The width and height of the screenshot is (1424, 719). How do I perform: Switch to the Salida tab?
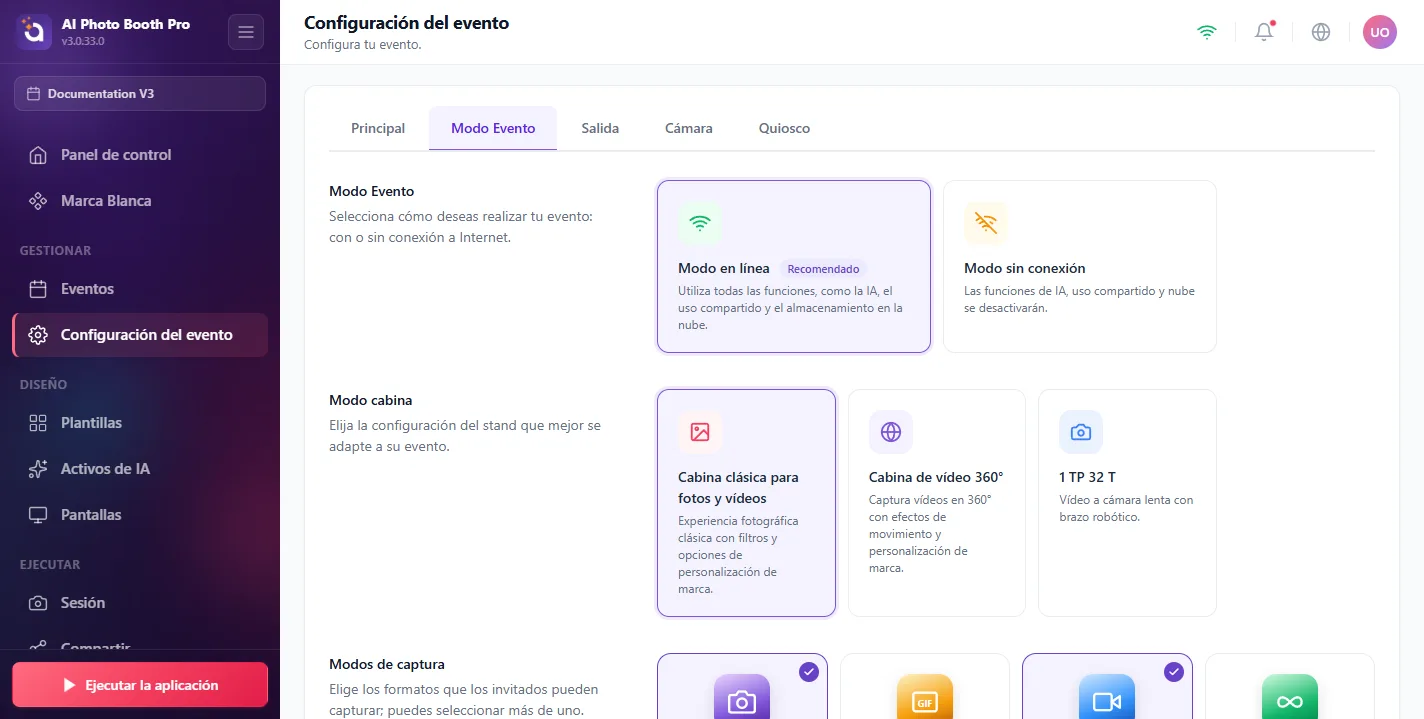click(x=600, y=128)
